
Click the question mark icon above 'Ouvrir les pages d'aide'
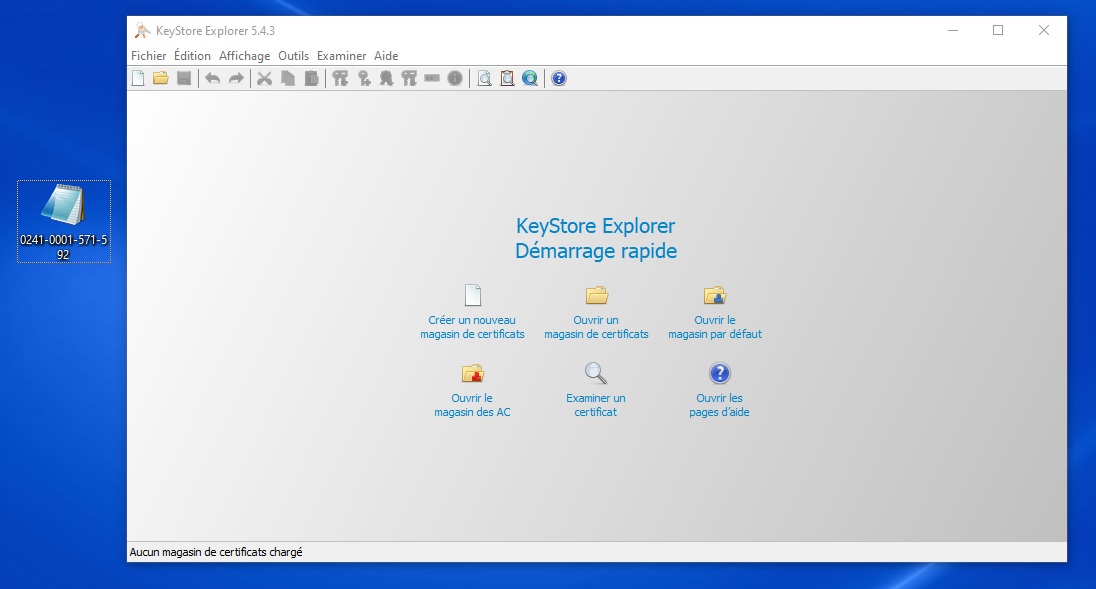(x=719, y=373)
